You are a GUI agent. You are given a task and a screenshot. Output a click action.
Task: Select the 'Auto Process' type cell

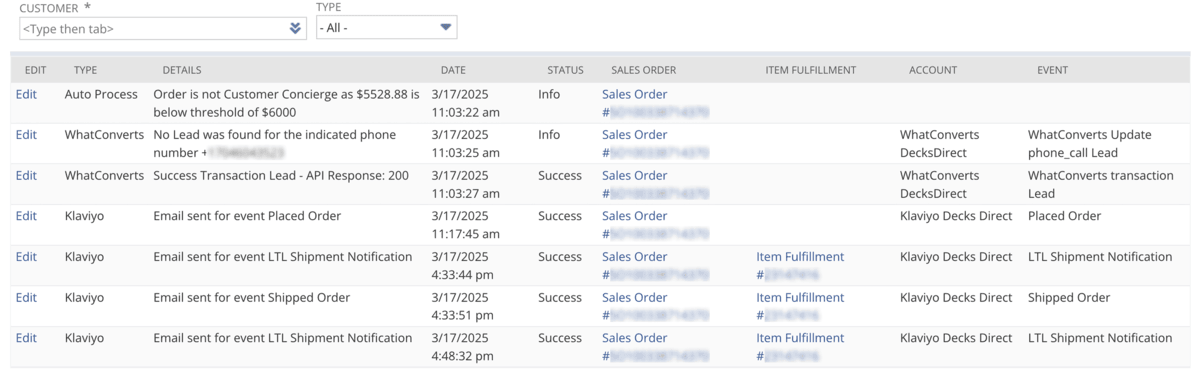(x=101, y=94)
